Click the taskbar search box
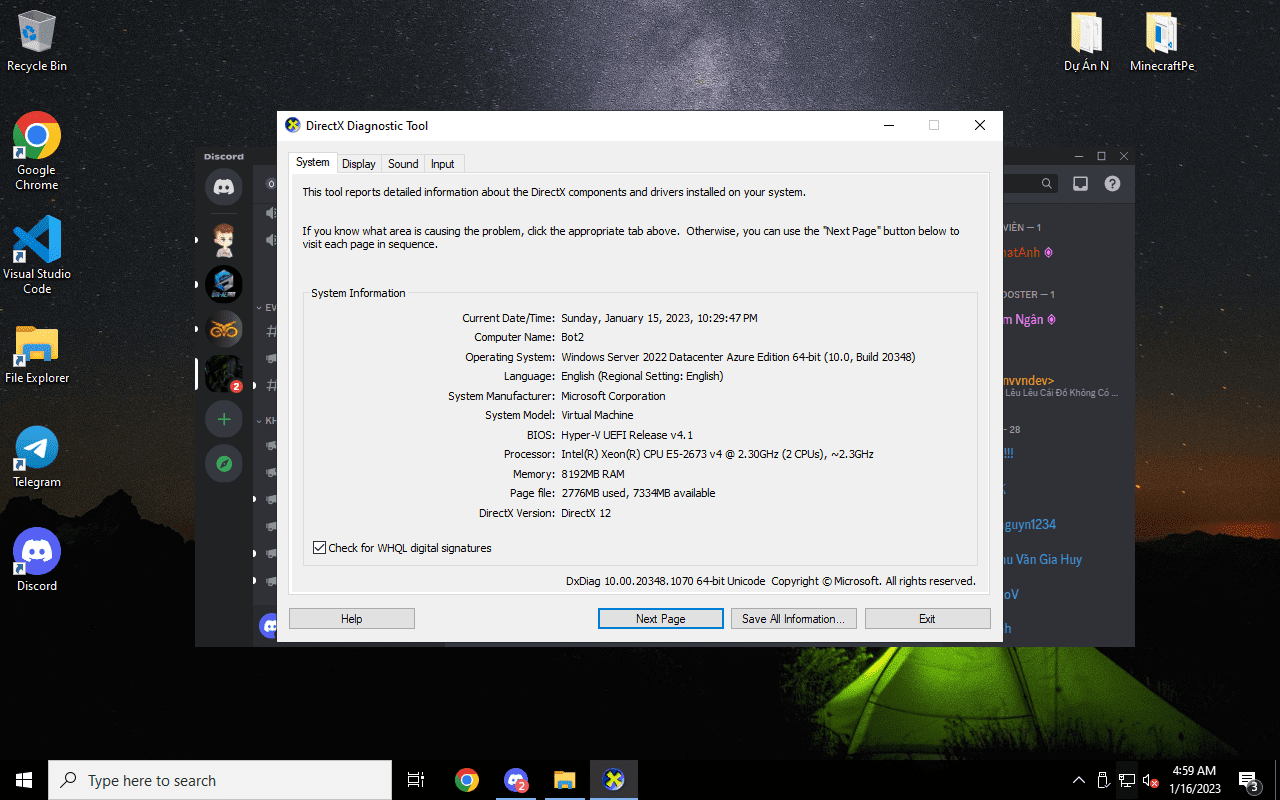Screen dimensions: 1280x800 click(x=220, y=780)
